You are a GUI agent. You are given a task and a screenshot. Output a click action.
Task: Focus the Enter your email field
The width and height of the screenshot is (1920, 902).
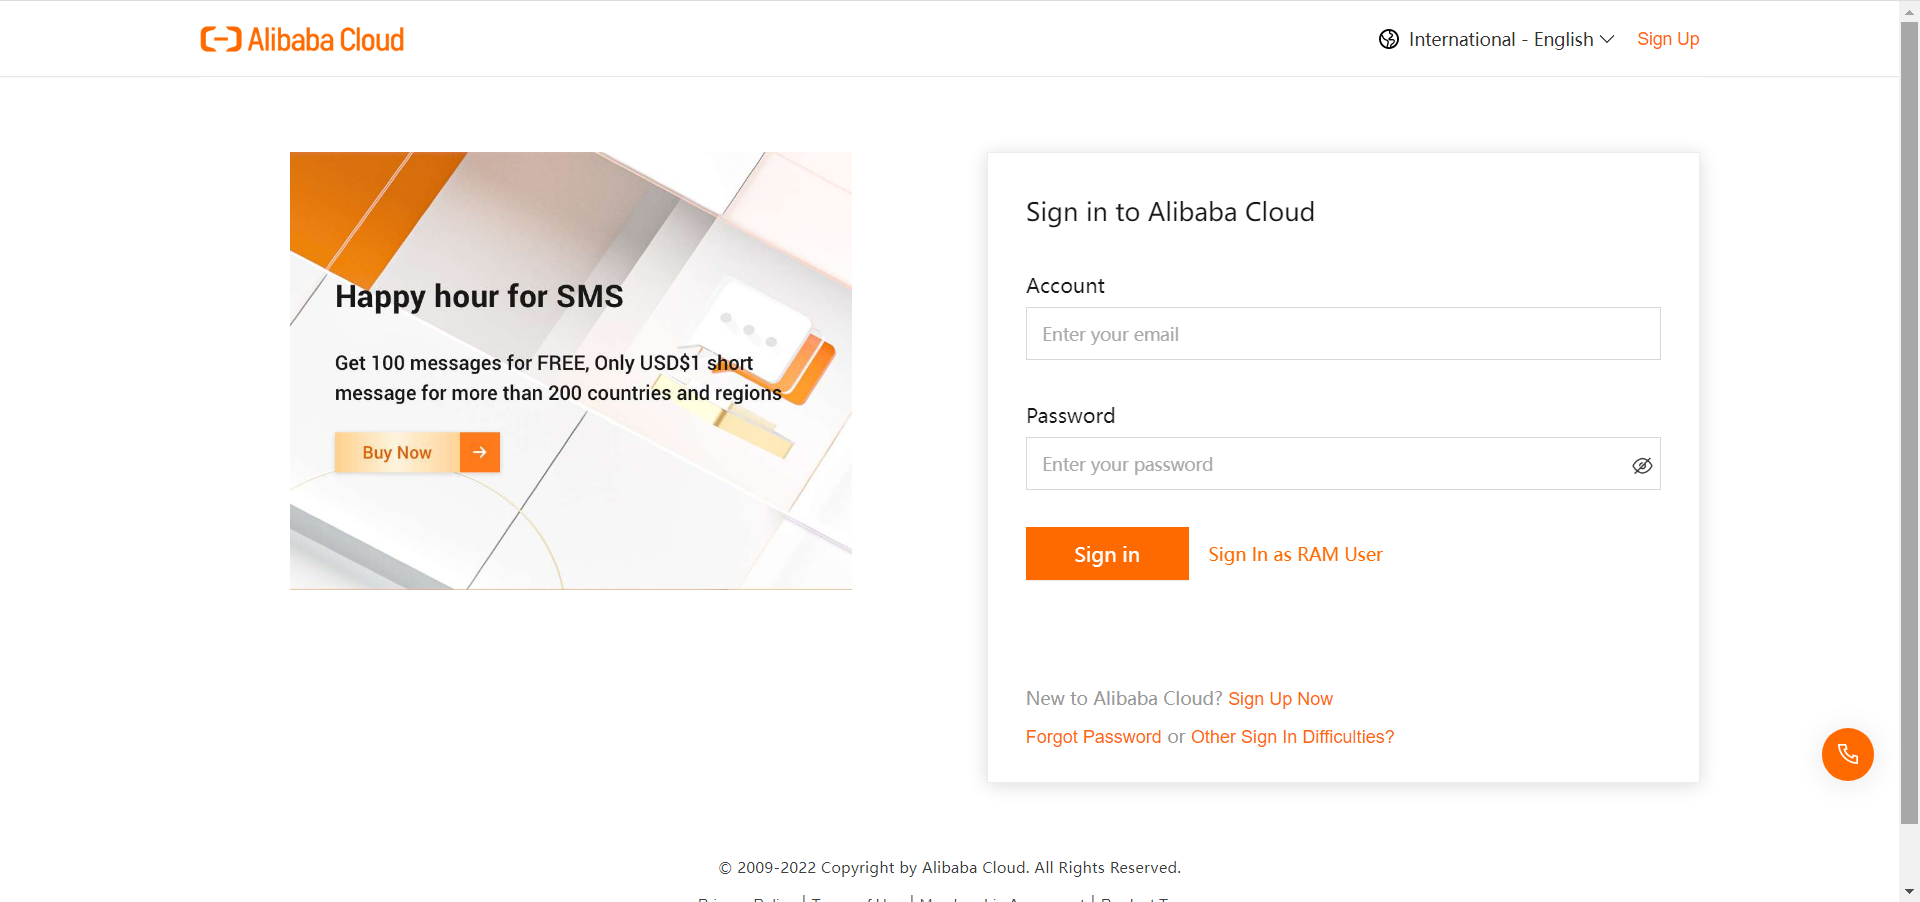[1342, 334]
